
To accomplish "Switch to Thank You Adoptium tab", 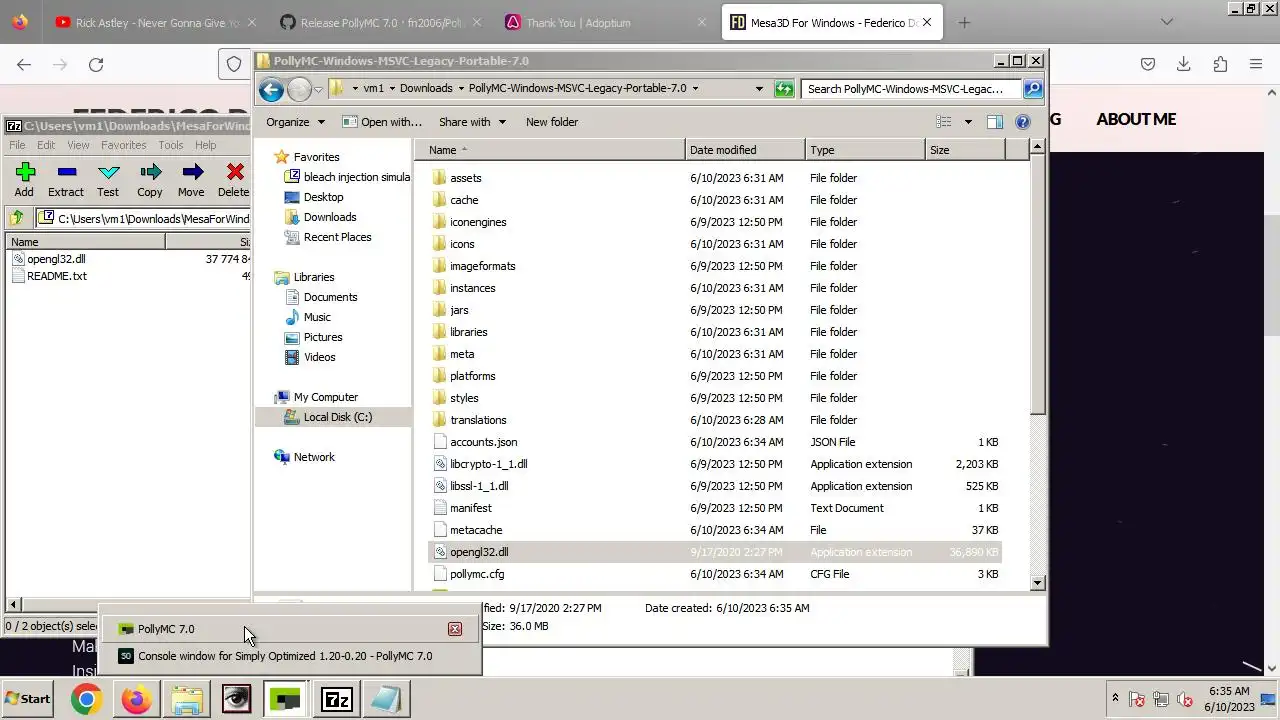I will [x=605, y=22].
